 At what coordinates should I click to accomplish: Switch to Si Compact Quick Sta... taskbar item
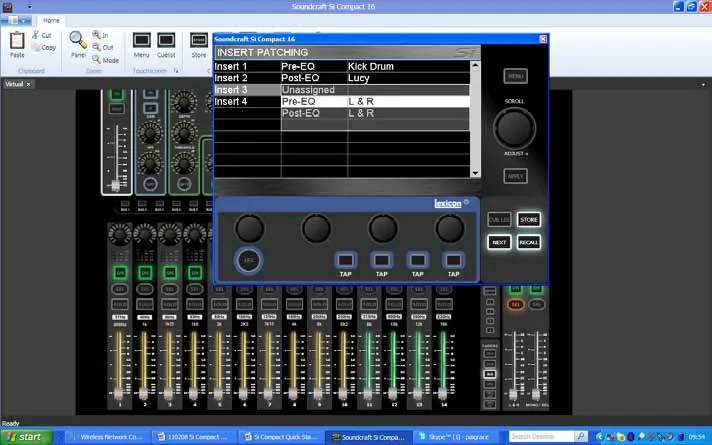[281, 437]
